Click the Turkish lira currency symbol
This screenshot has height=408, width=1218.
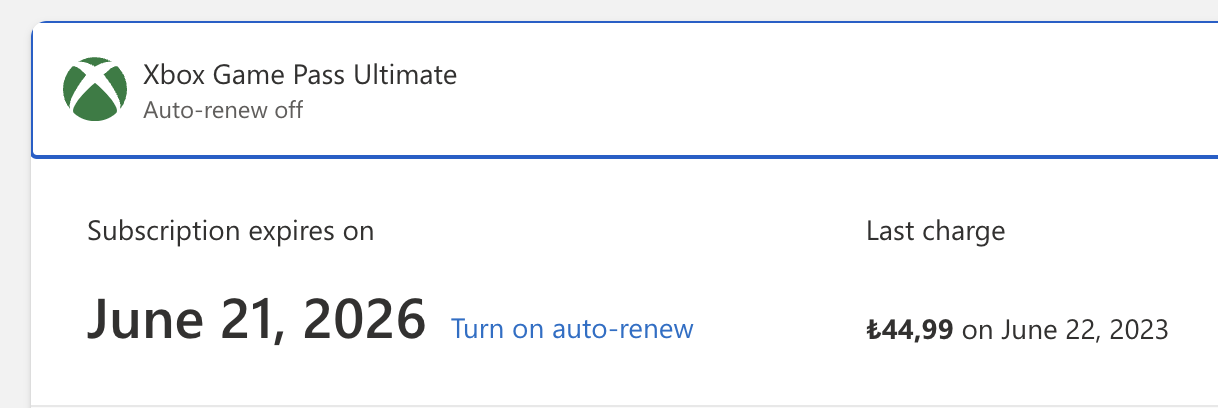coord(873,330)
